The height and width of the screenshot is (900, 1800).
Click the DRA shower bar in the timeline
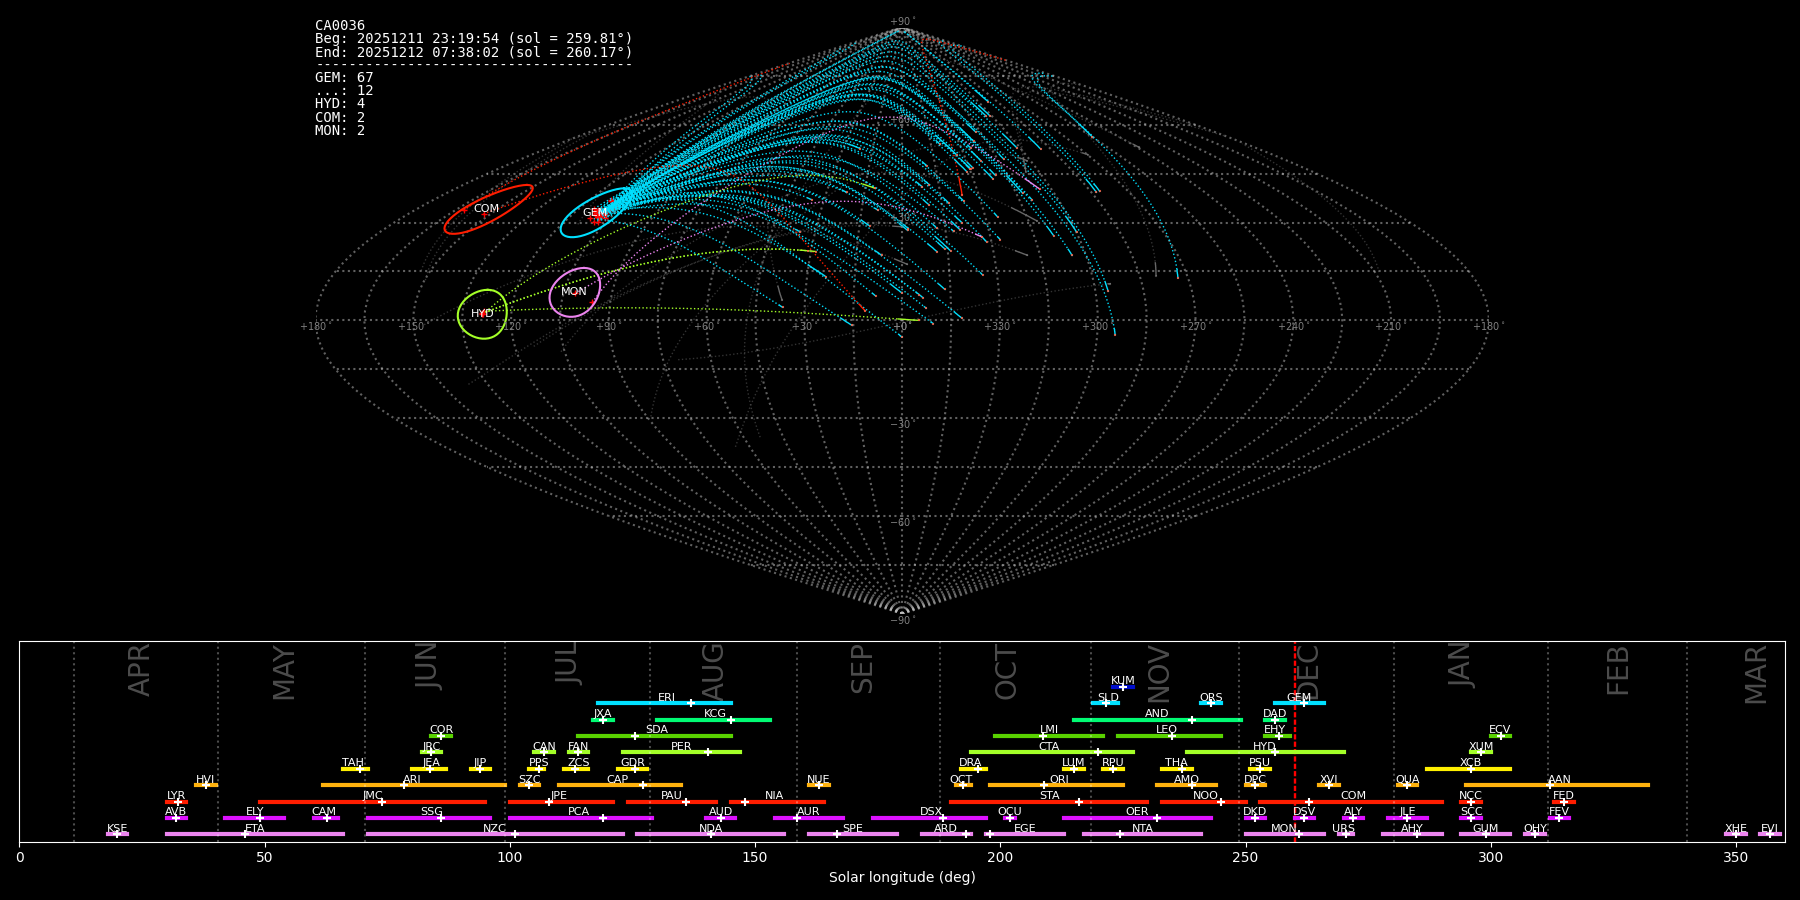pyautogui.click(x=973, y=768)
